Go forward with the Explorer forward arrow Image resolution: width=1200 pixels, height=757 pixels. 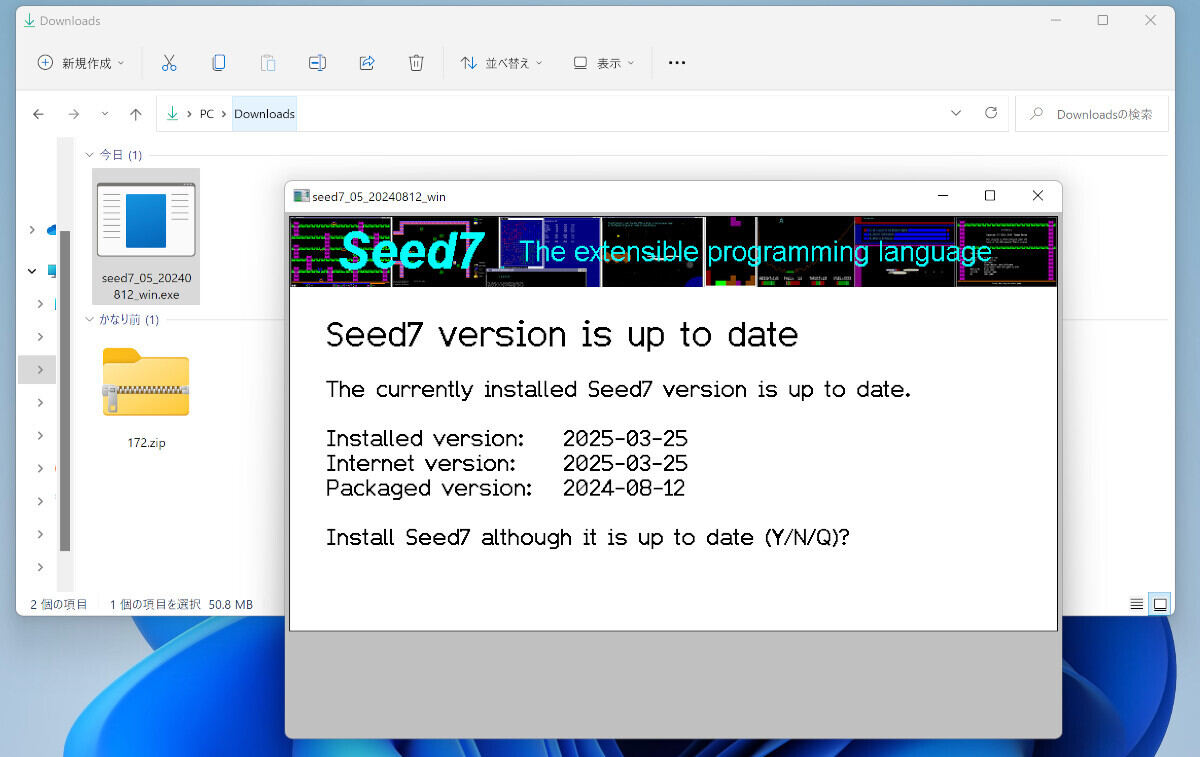click(x=73, y=114)
